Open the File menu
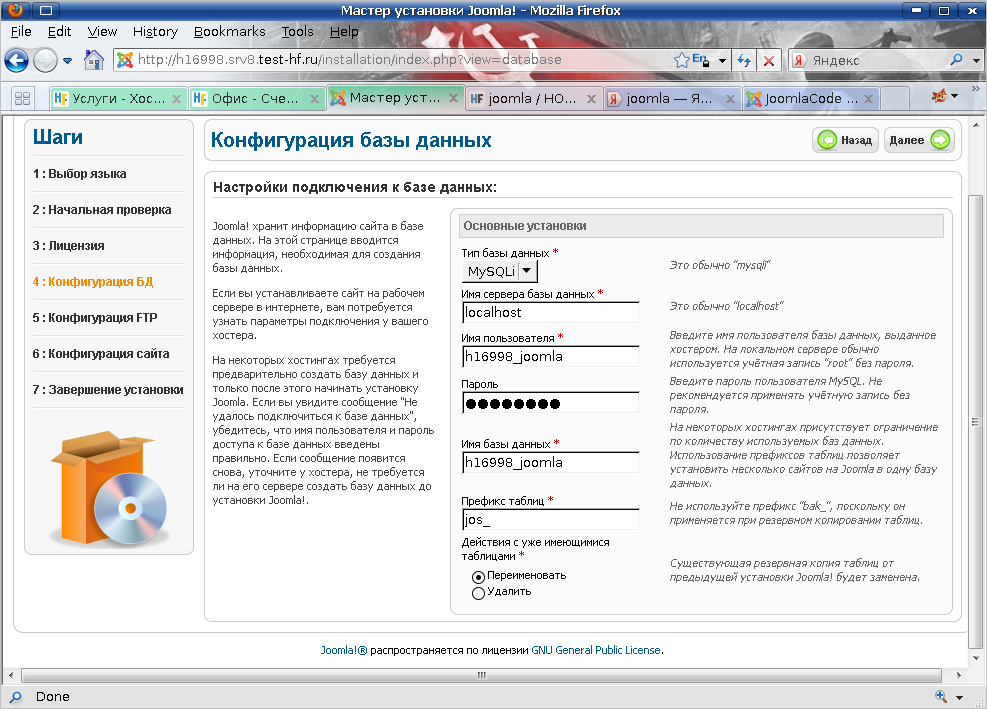 (21, 31)
